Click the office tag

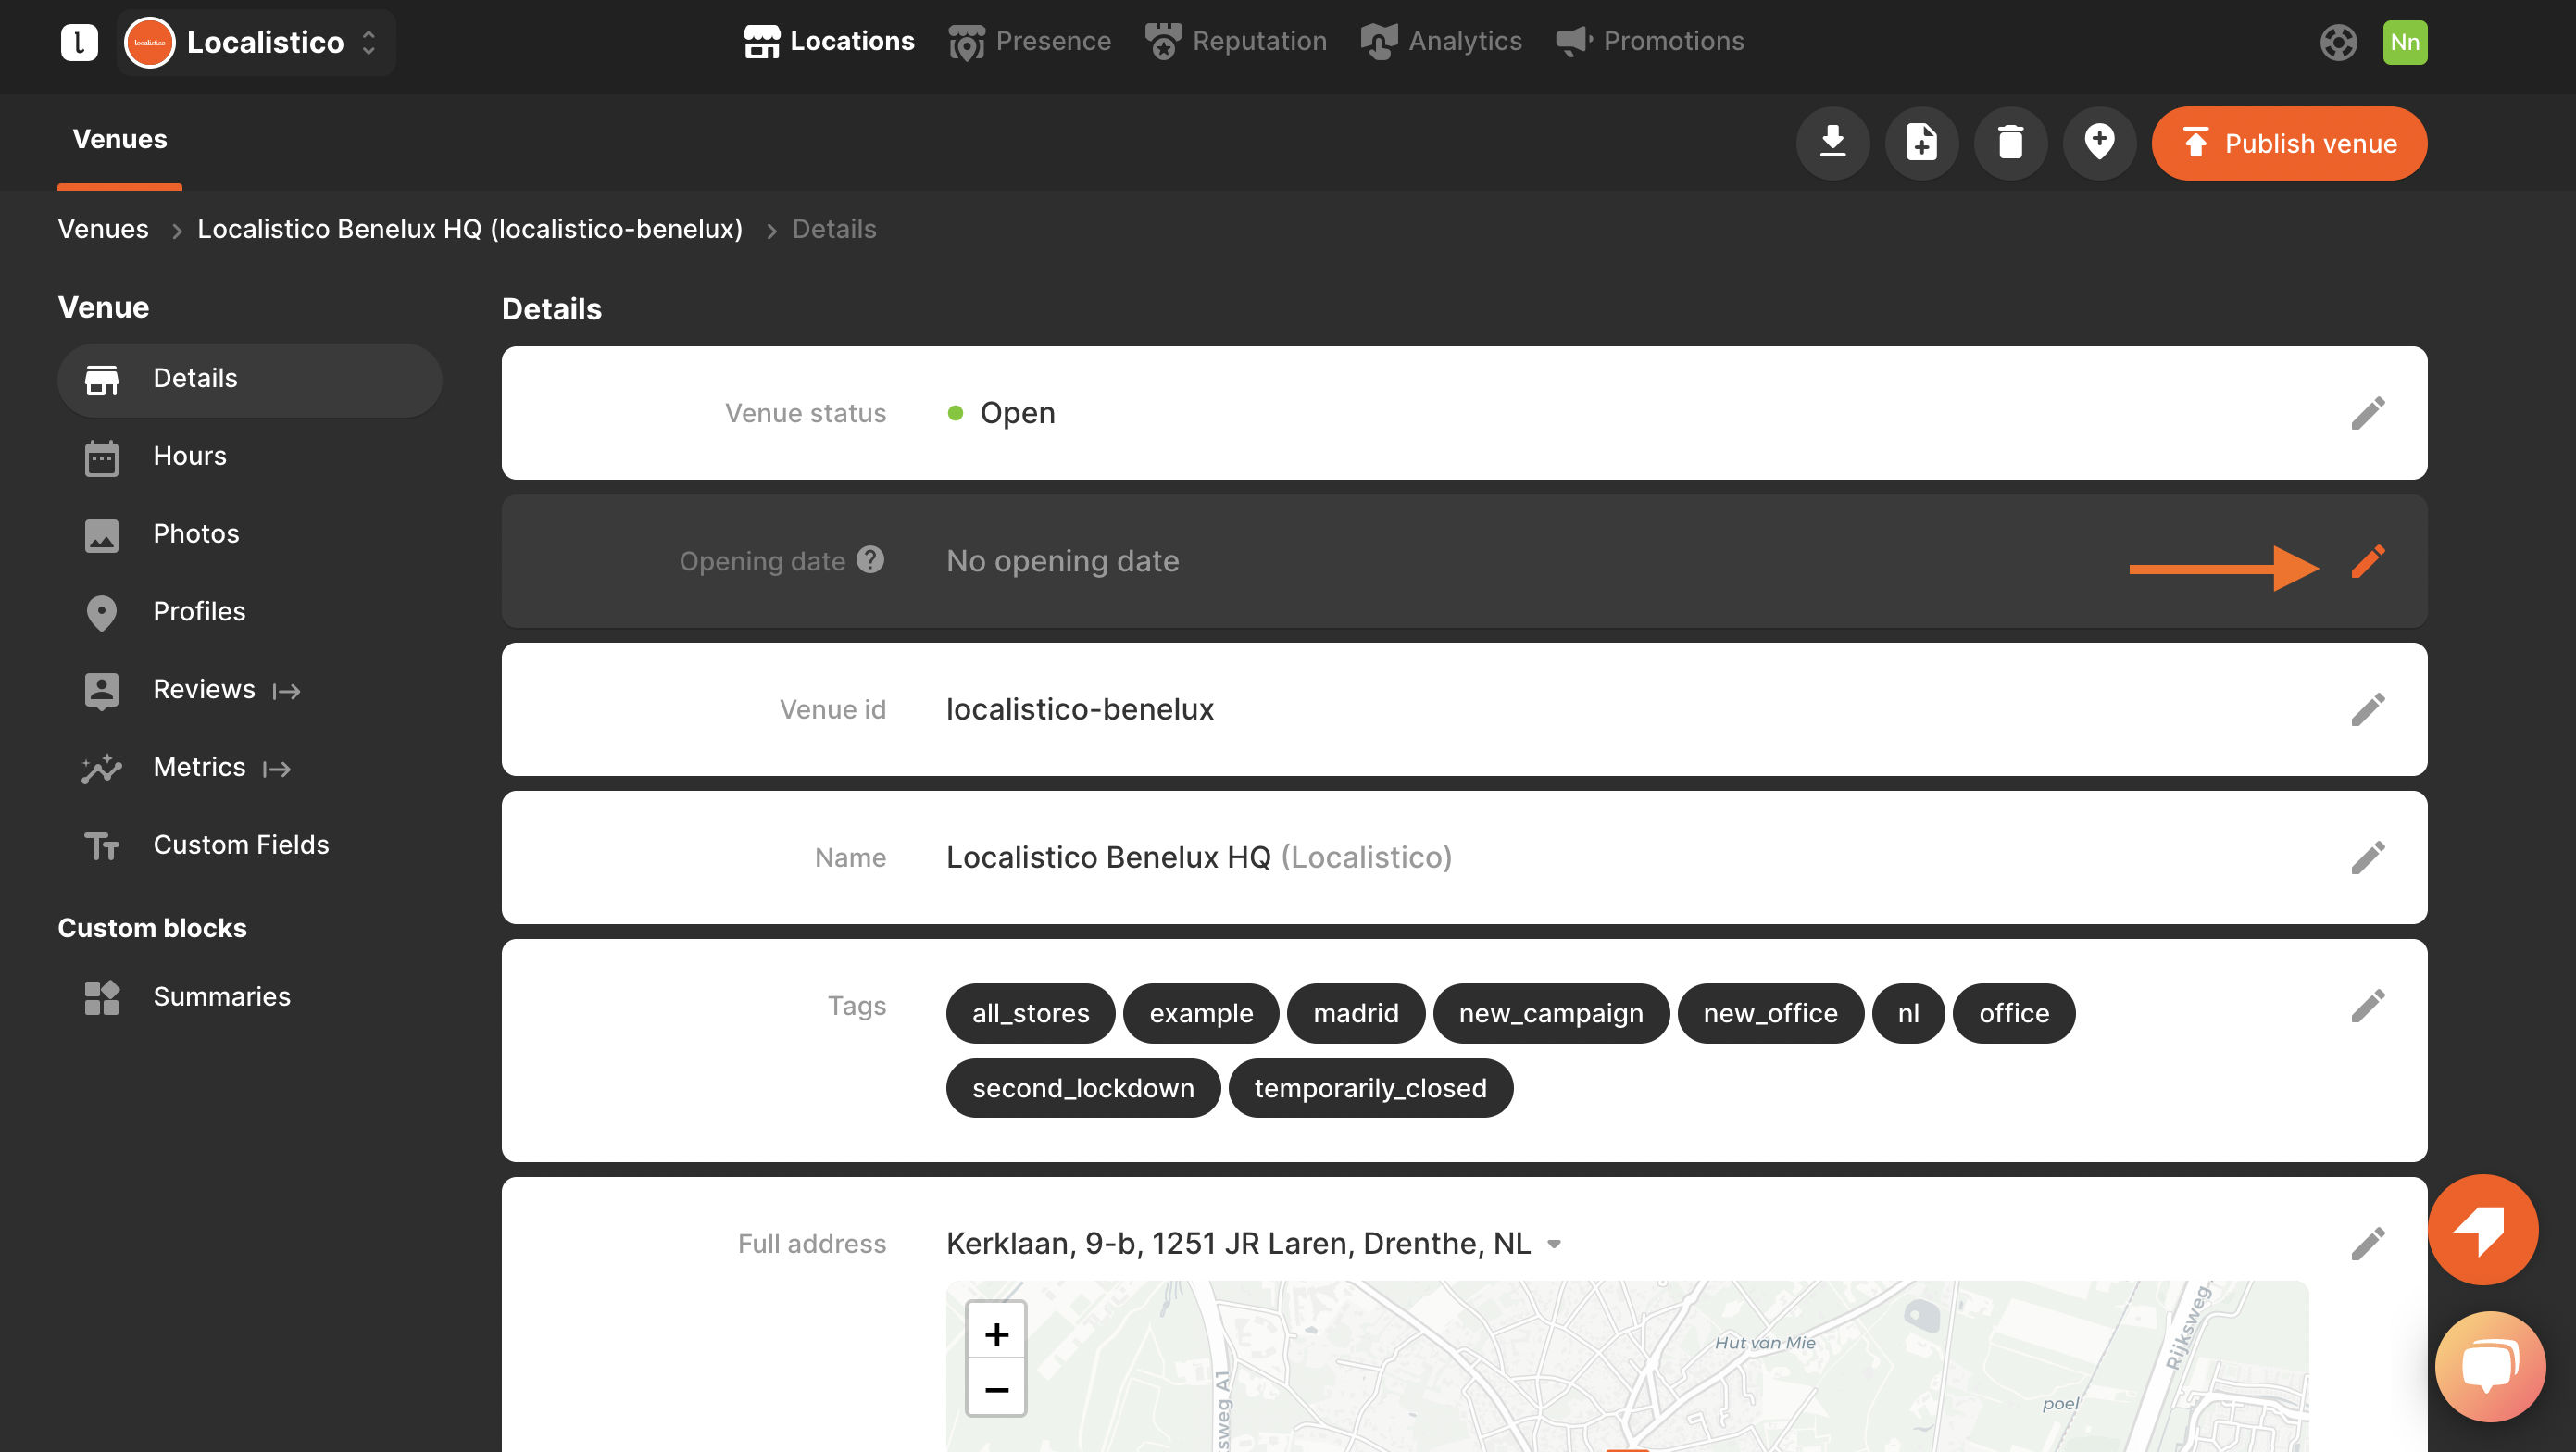[2013, 1013]
